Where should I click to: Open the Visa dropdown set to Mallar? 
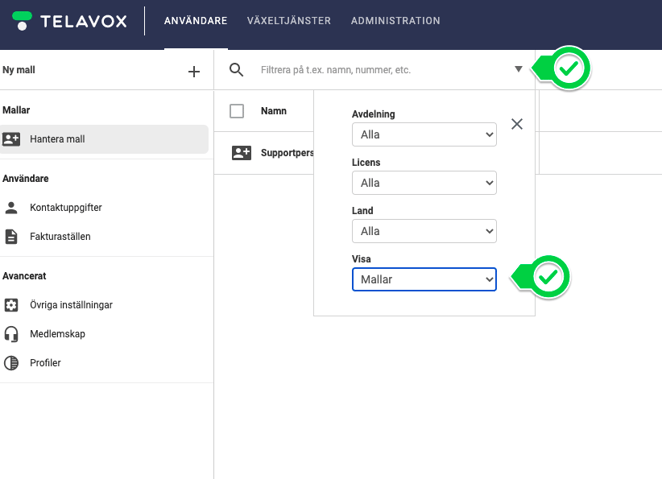[x=424, y=280]
